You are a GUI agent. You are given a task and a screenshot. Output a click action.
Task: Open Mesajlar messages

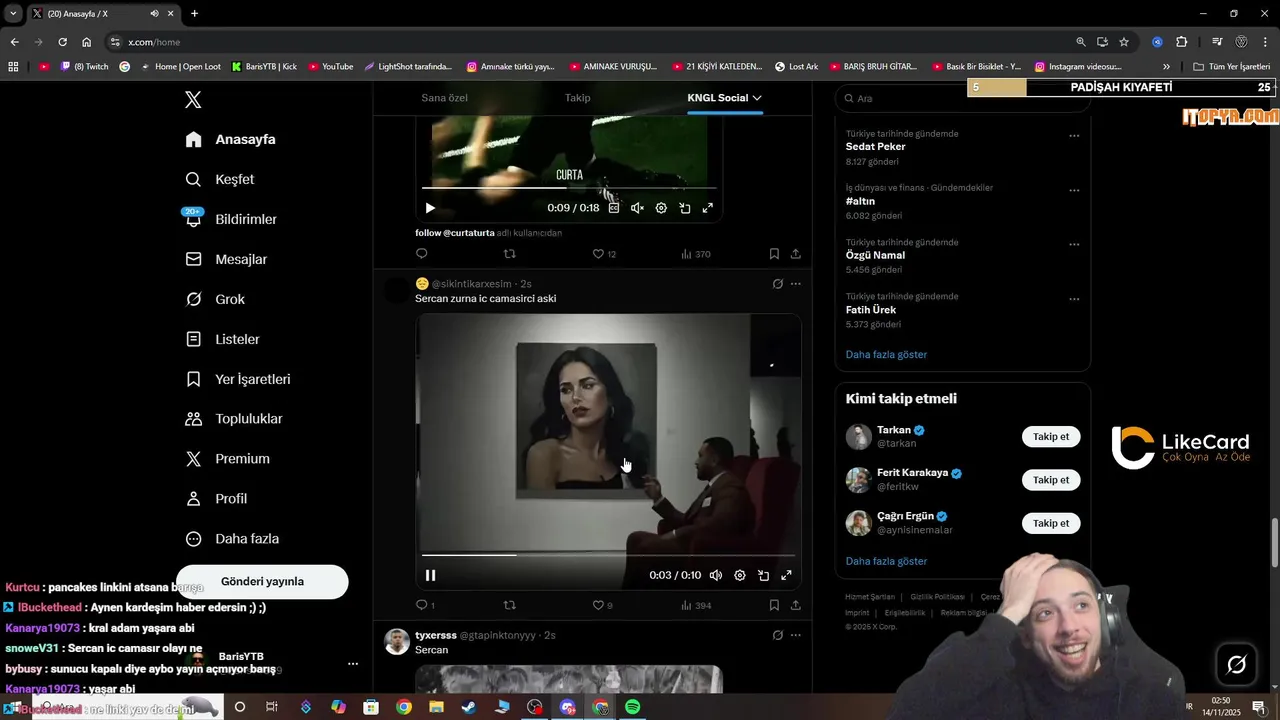coord(226,259)
